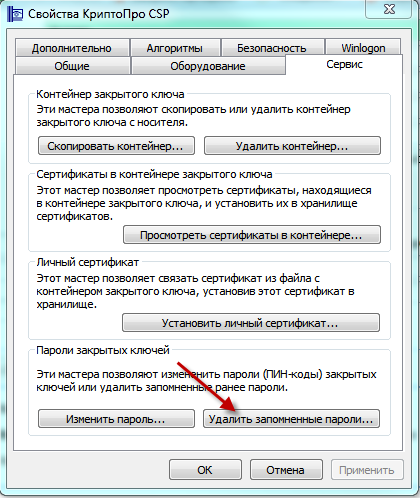Viewport: 420px width, 498px height.
Task: Switch to the Дополнительно tab
Action: (x=72, y=48)
